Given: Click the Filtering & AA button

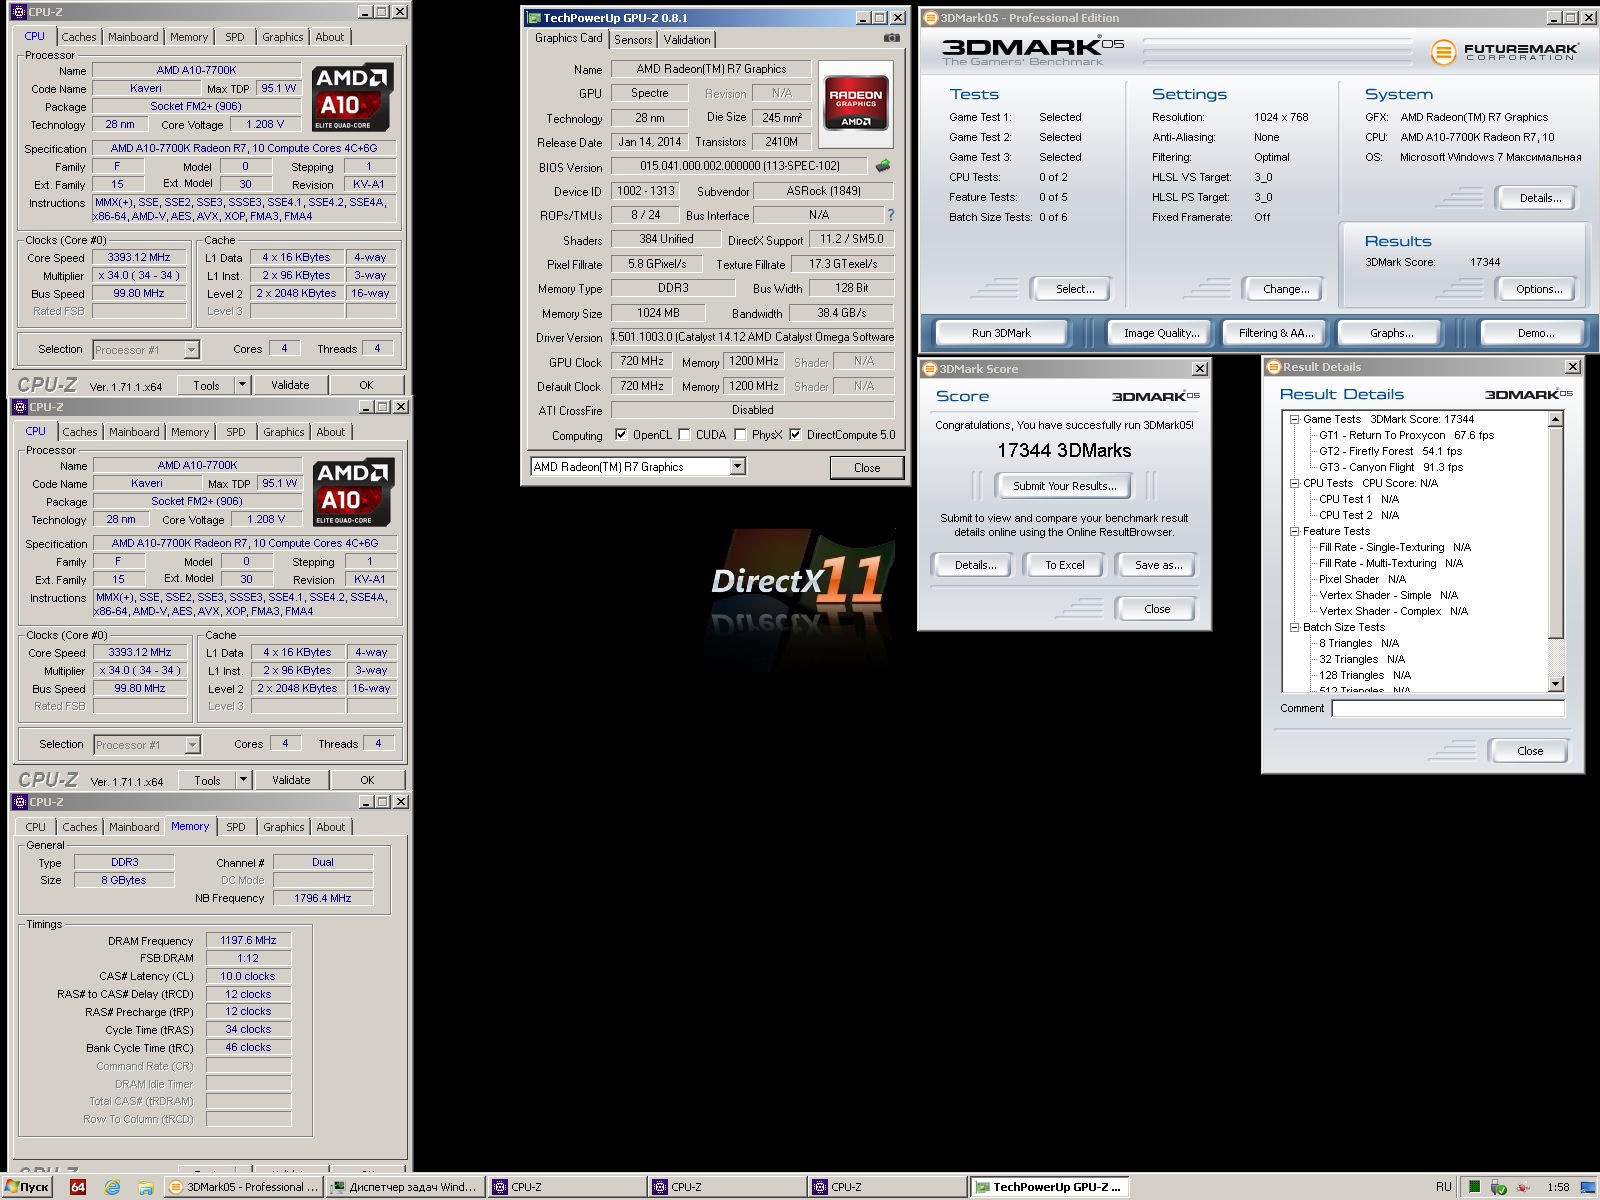Looking at the screenshot, I should [1276, 333].
